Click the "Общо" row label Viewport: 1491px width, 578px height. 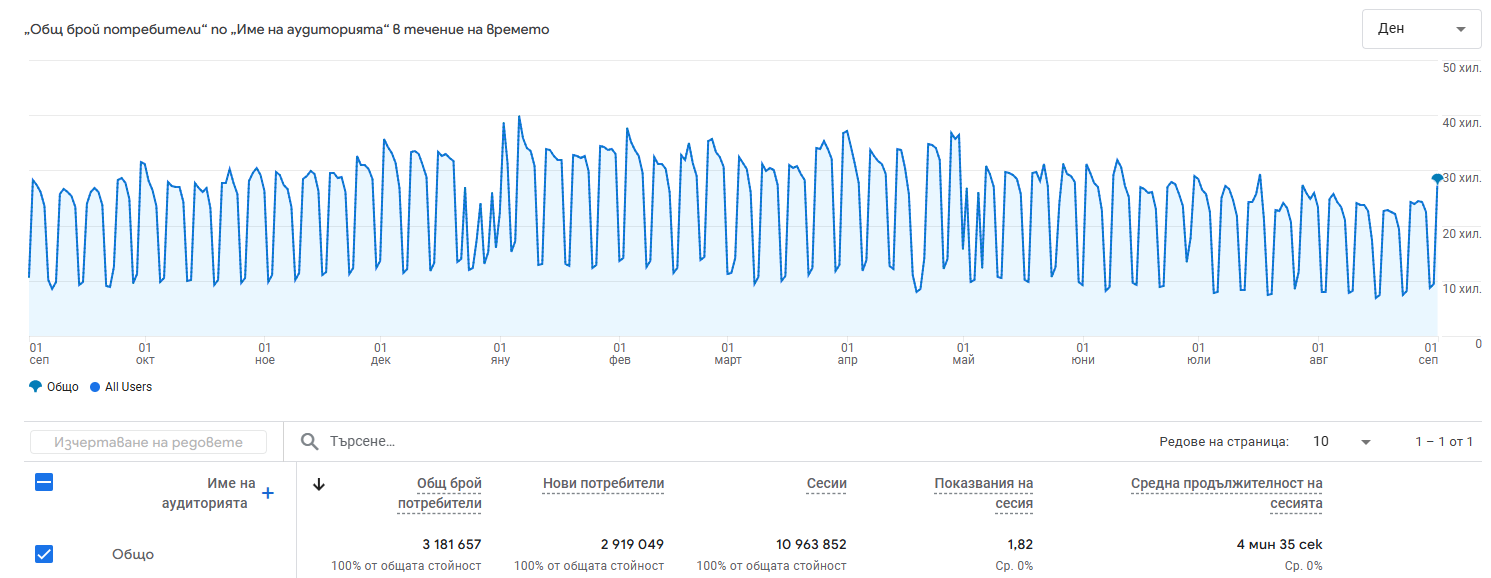point(133,555)
